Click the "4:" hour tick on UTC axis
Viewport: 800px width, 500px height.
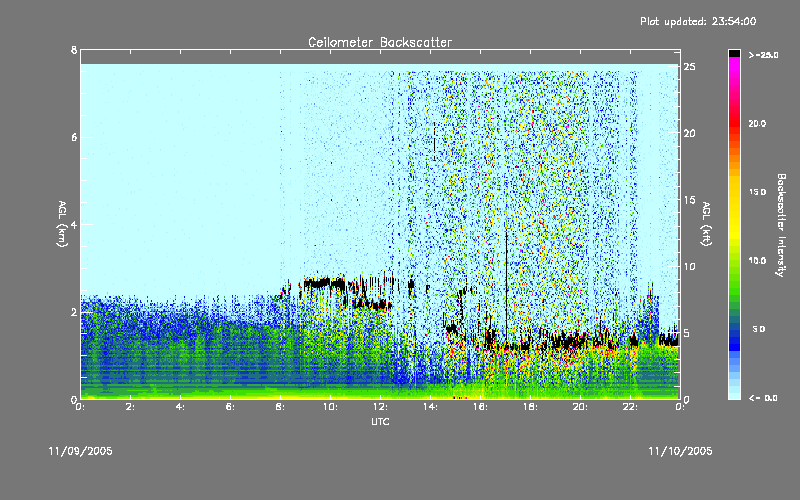tap(181, 407)
